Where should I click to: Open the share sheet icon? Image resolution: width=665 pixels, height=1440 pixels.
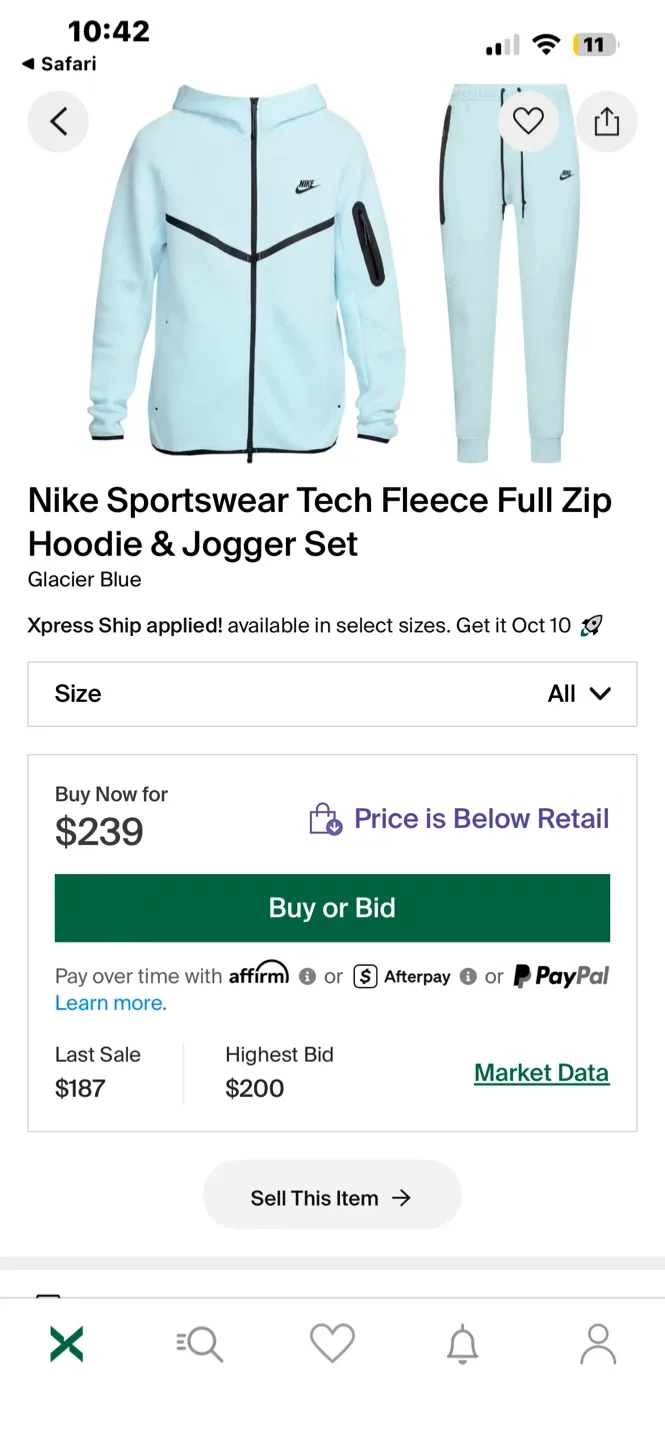pyautogui.click(x=607, y=121)
